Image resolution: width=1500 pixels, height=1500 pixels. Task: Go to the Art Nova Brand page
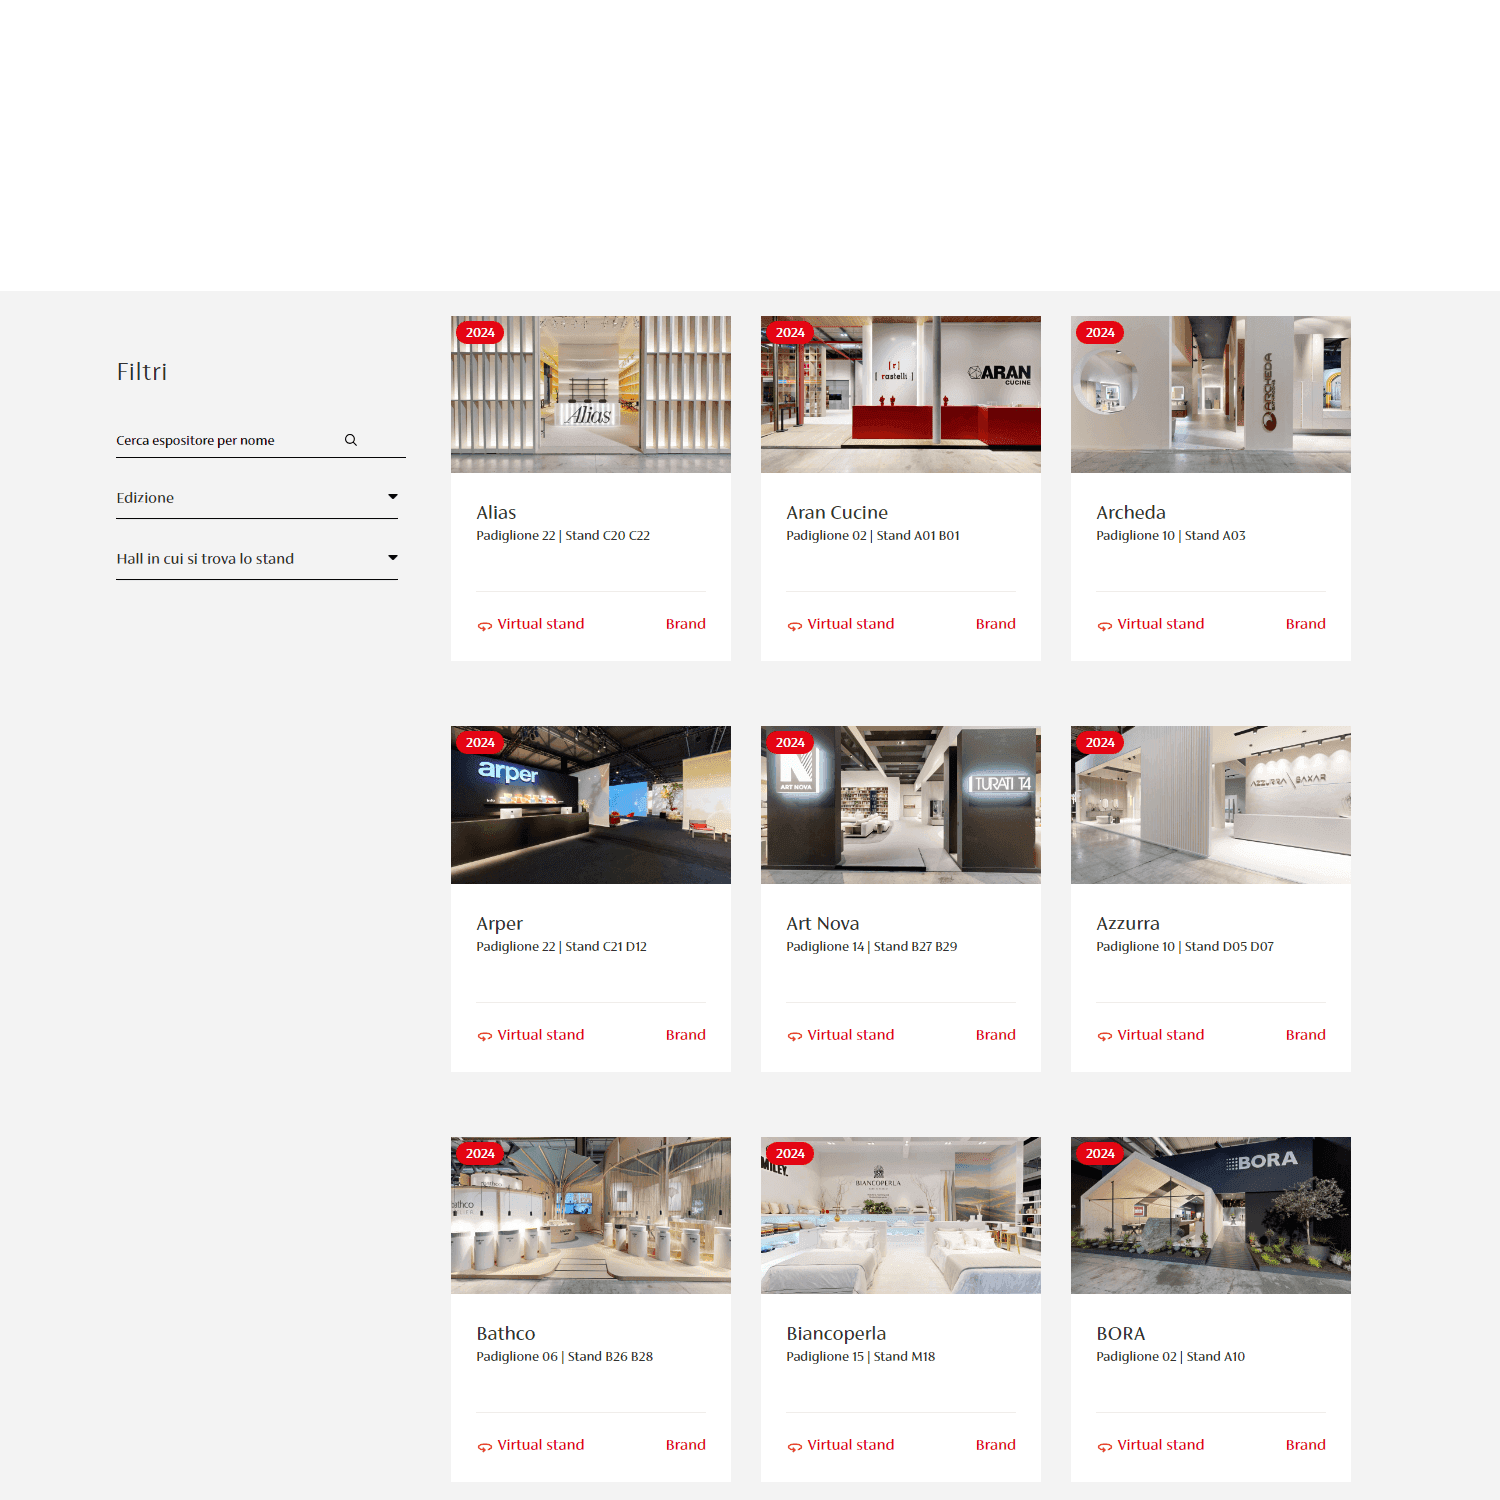coord(996,1035)
